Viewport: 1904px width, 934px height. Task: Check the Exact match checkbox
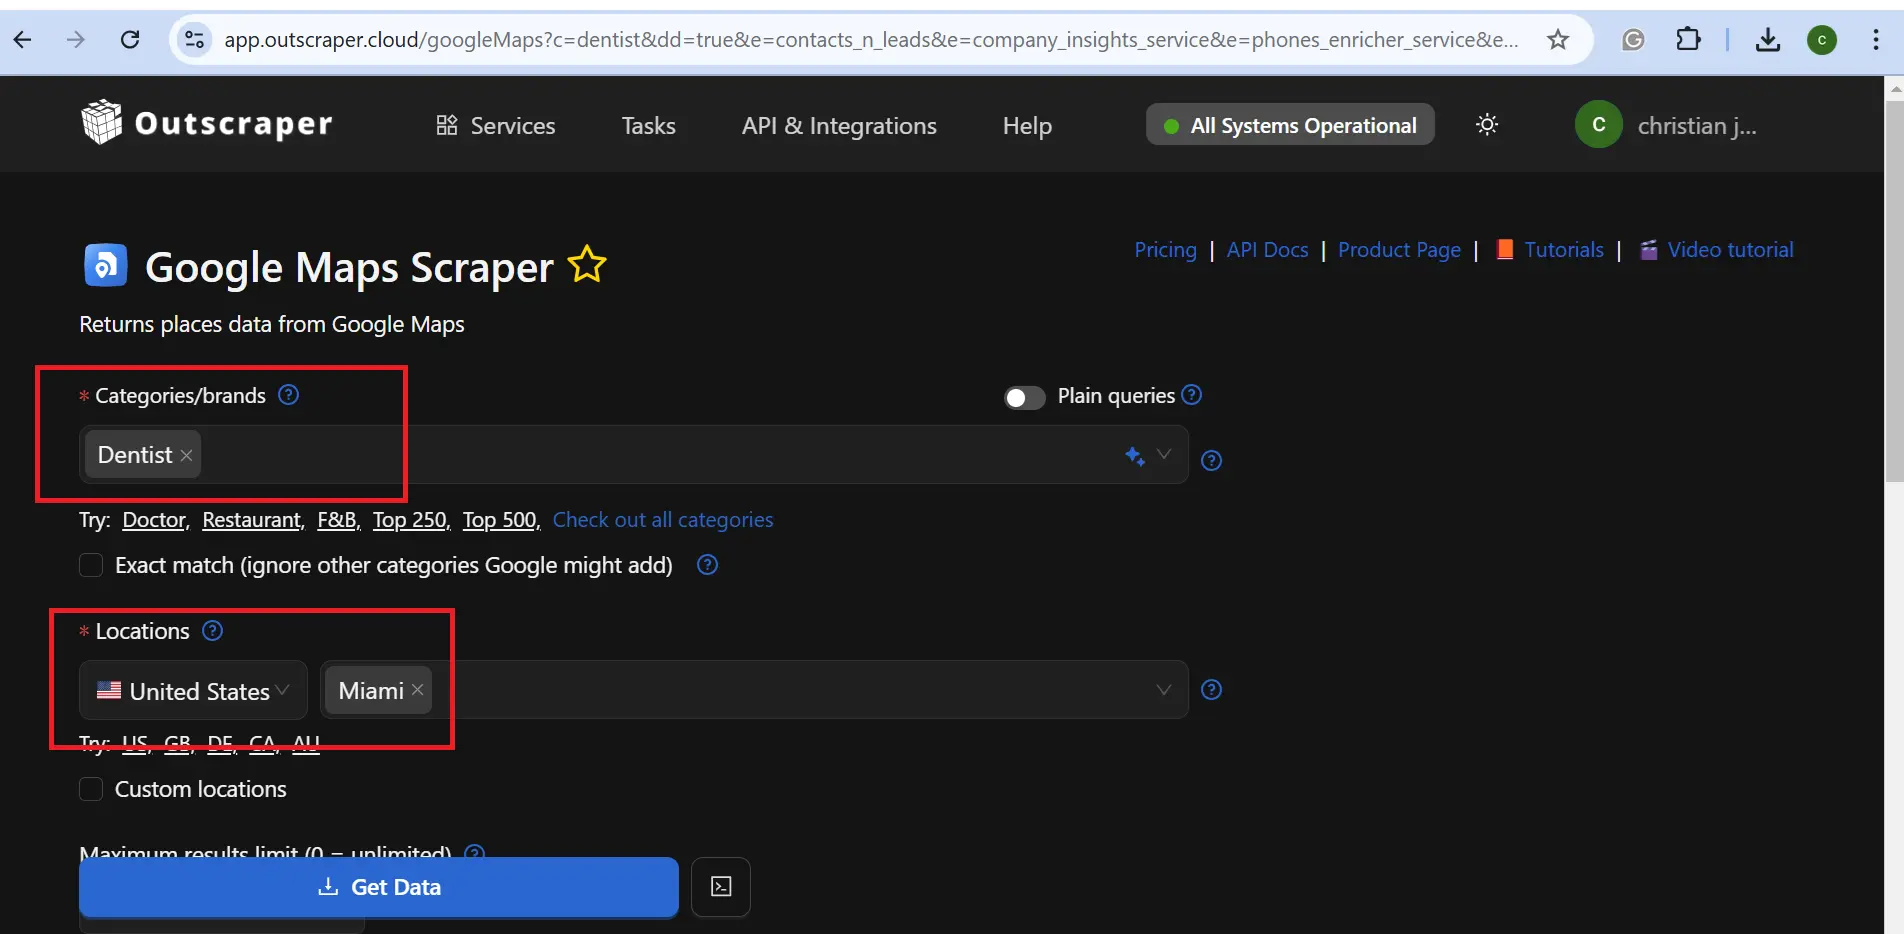point(91,566)
